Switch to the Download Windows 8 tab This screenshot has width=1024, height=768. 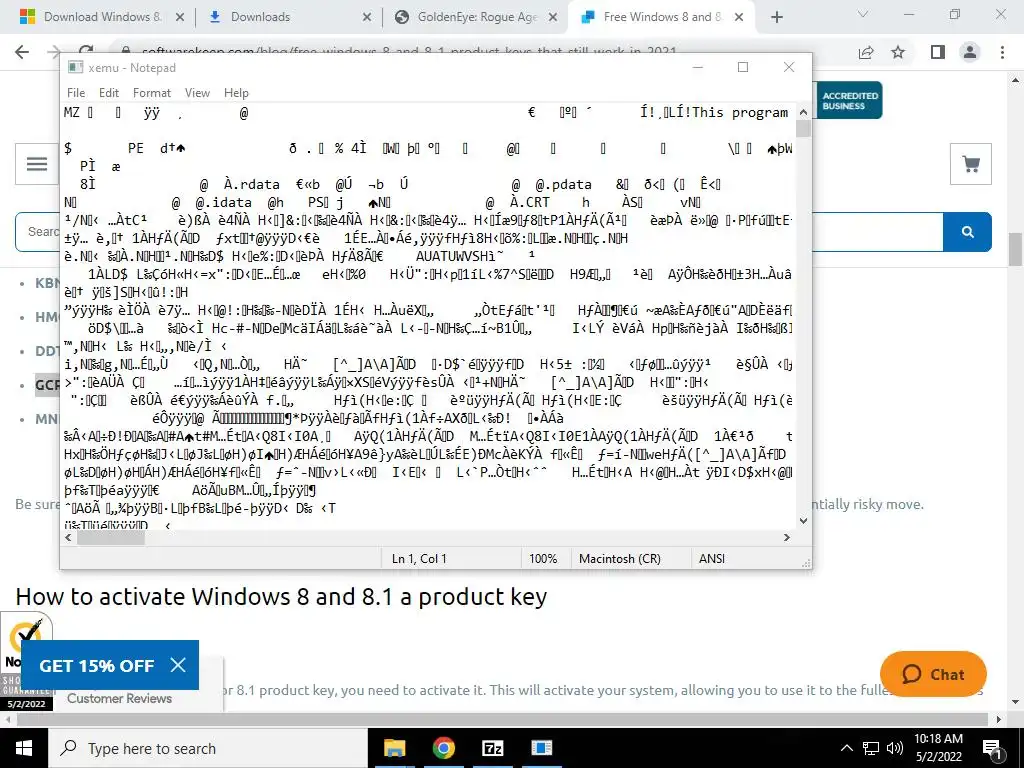coord(103,17)
